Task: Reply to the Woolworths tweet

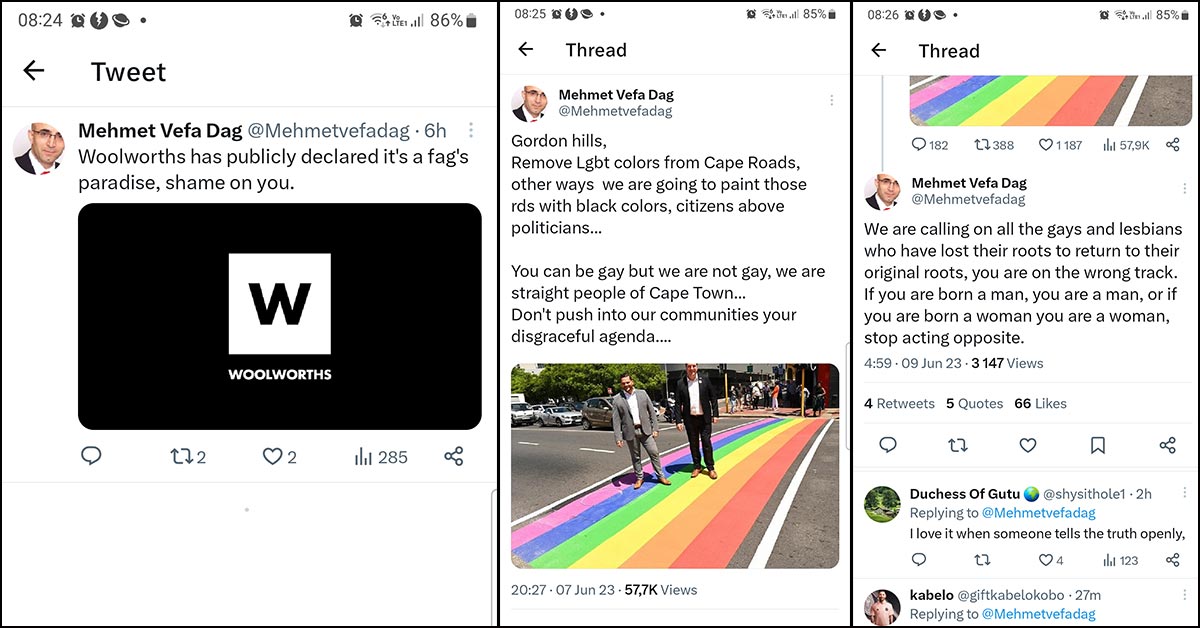Action: [91, 456]
